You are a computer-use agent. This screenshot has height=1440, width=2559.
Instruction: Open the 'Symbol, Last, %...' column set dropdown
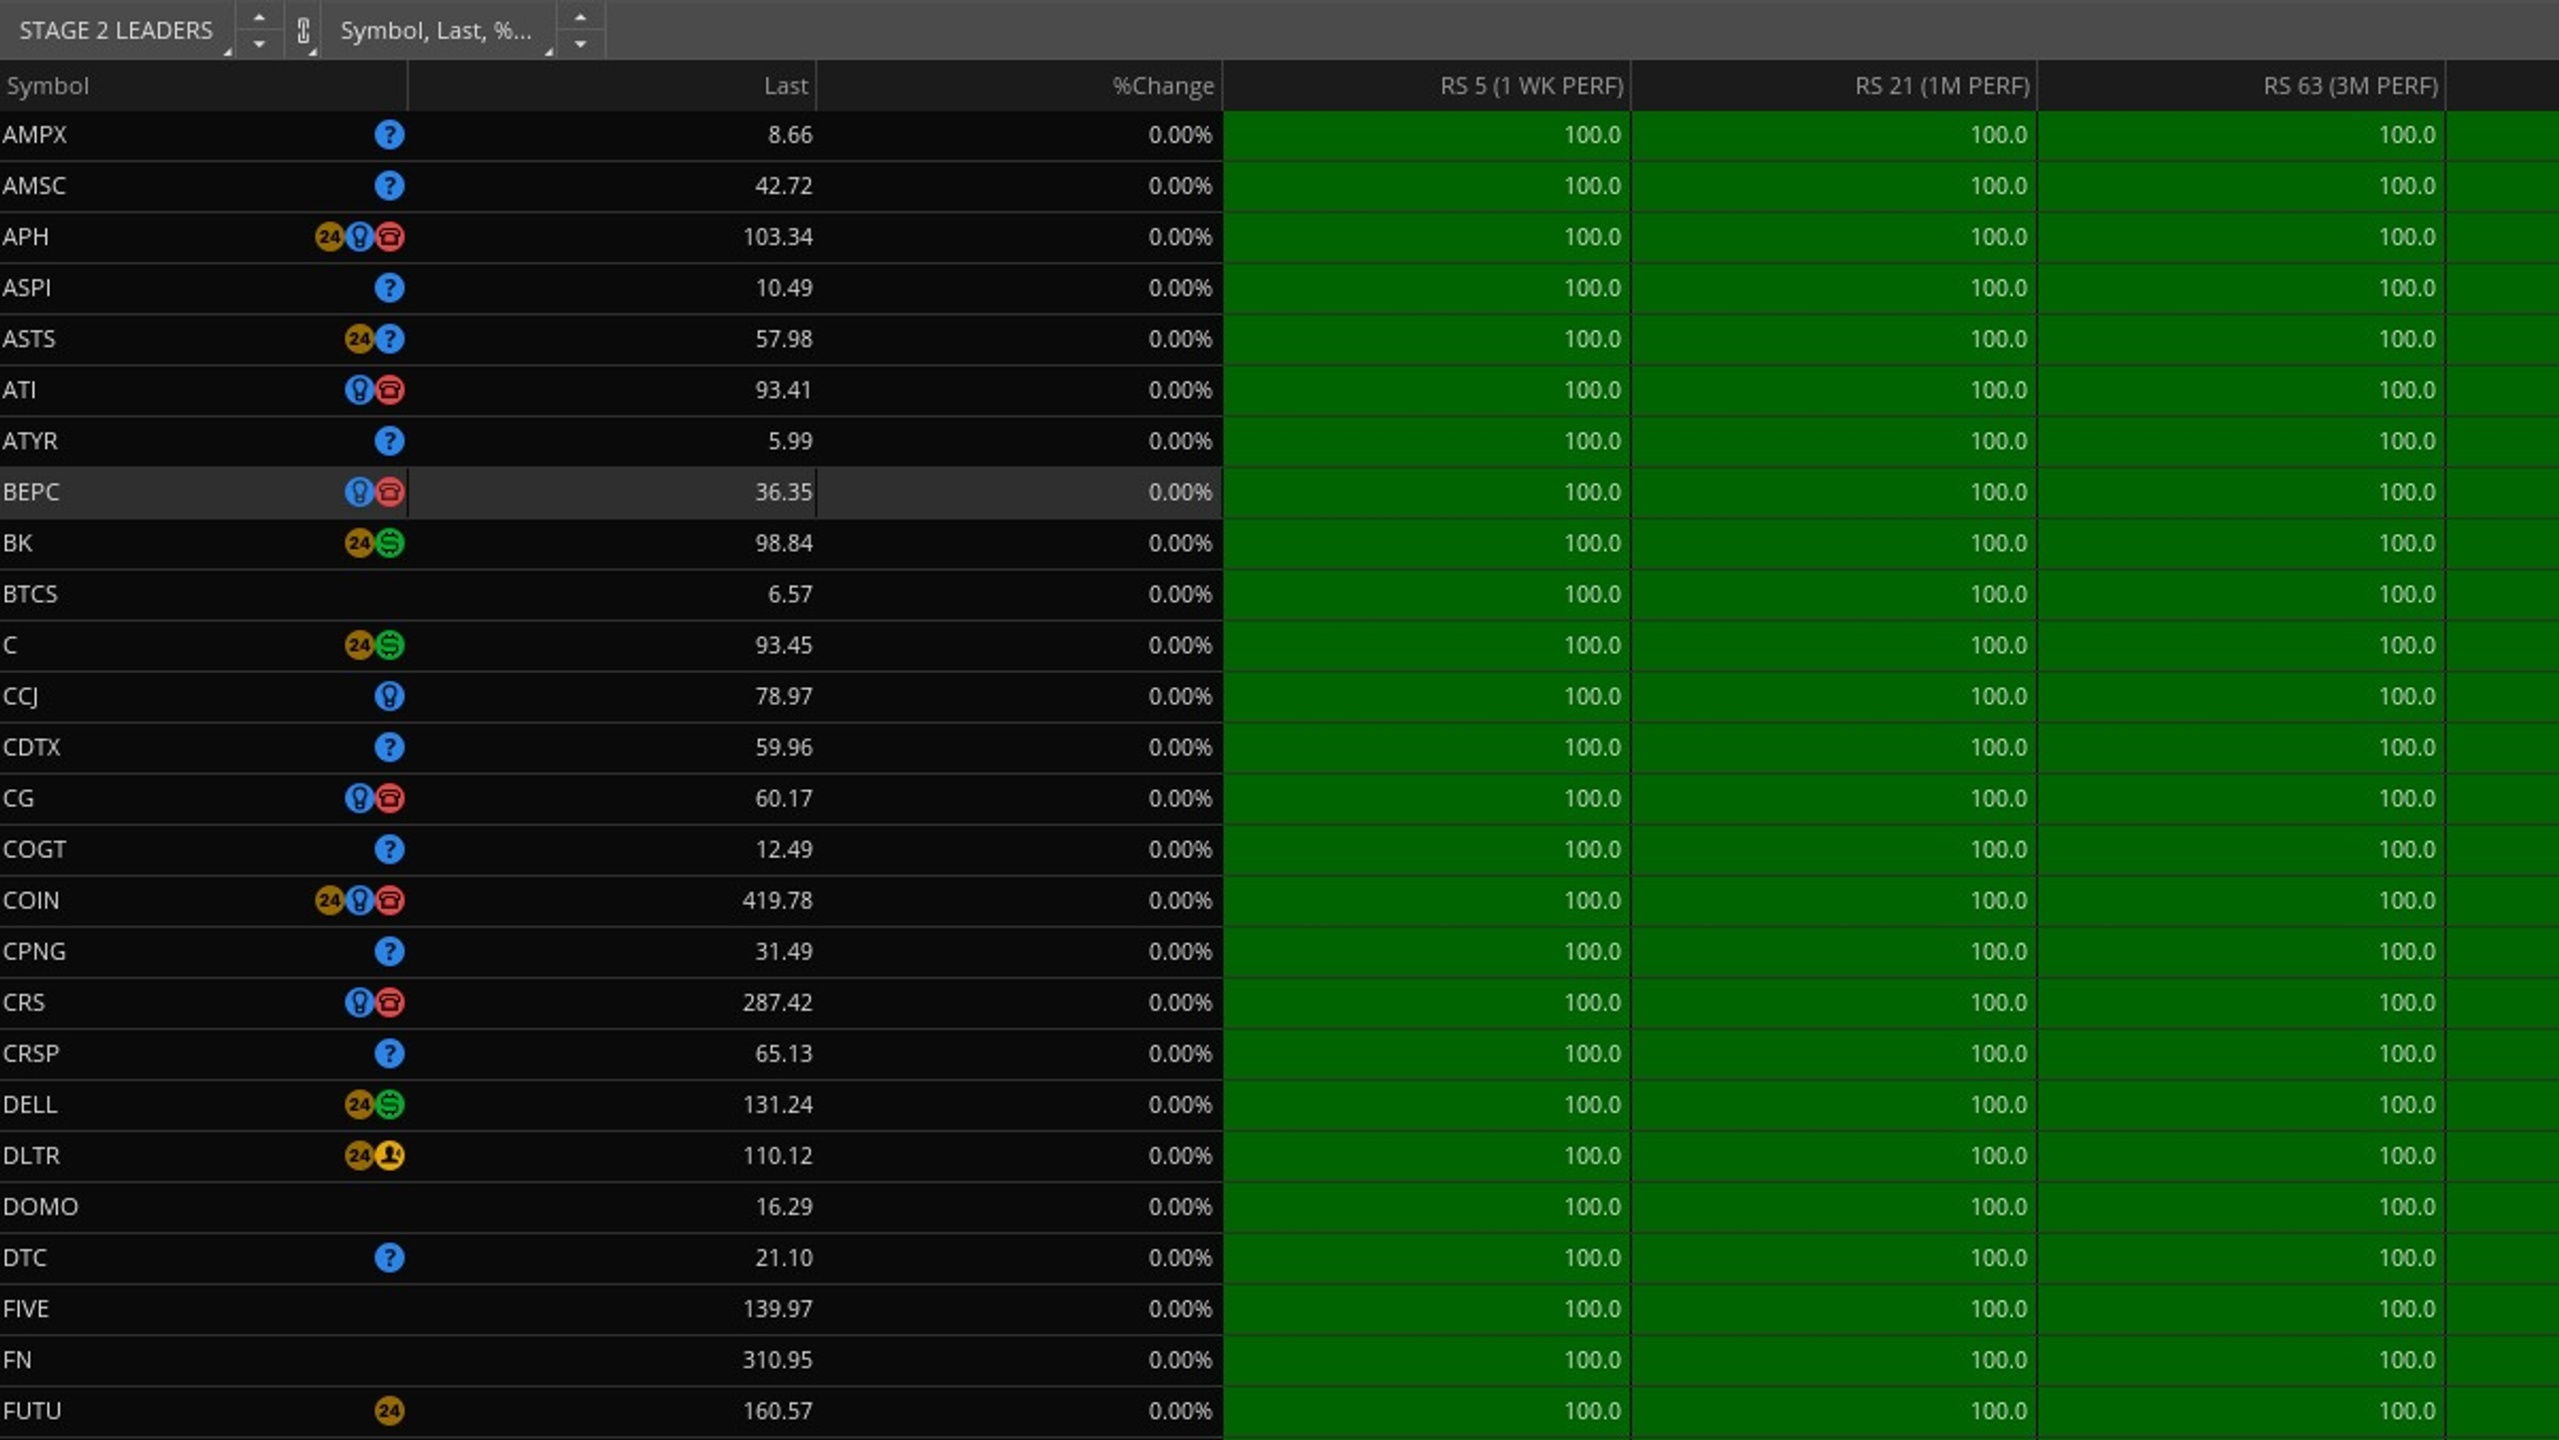[x=438, y=30]
